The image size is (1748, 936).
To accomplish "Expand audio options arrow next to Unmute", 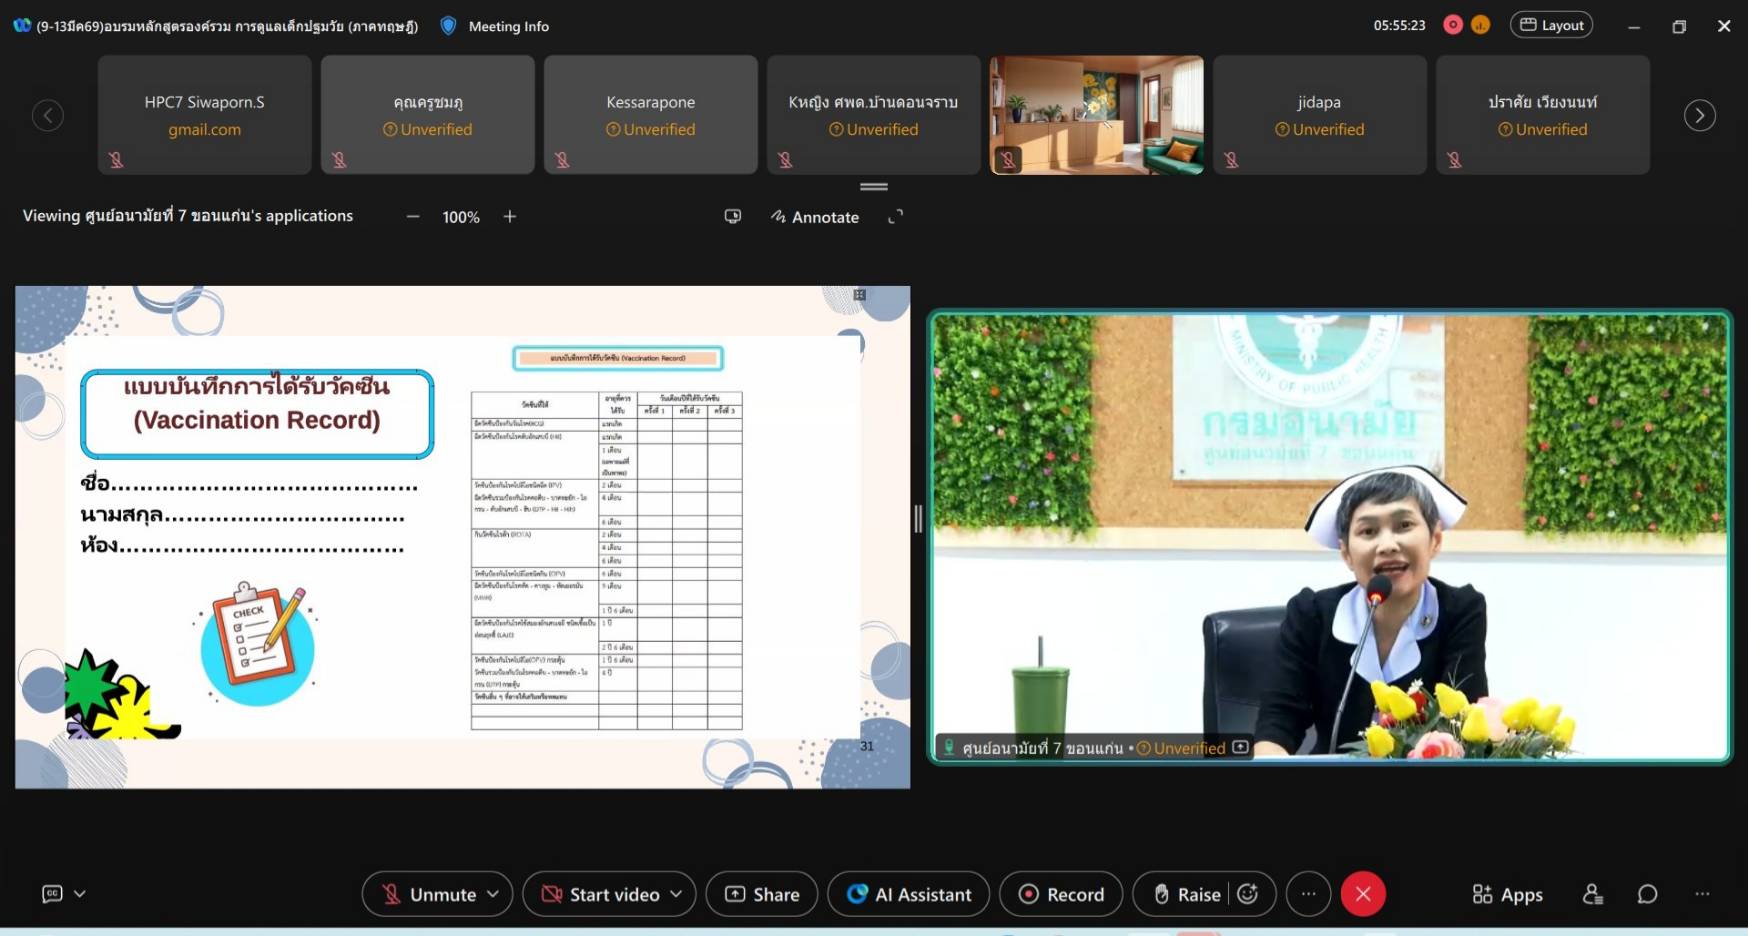I will [x=493, y=894].
